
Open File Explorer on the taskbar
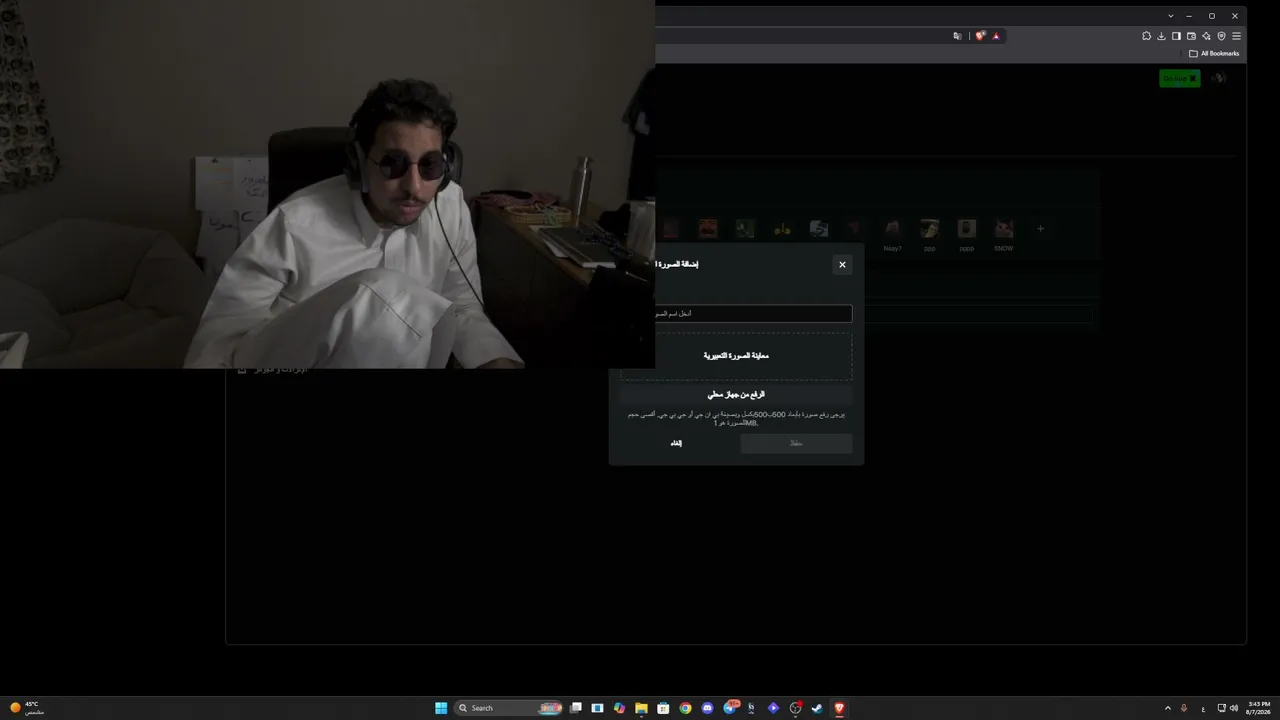(641, 708)
